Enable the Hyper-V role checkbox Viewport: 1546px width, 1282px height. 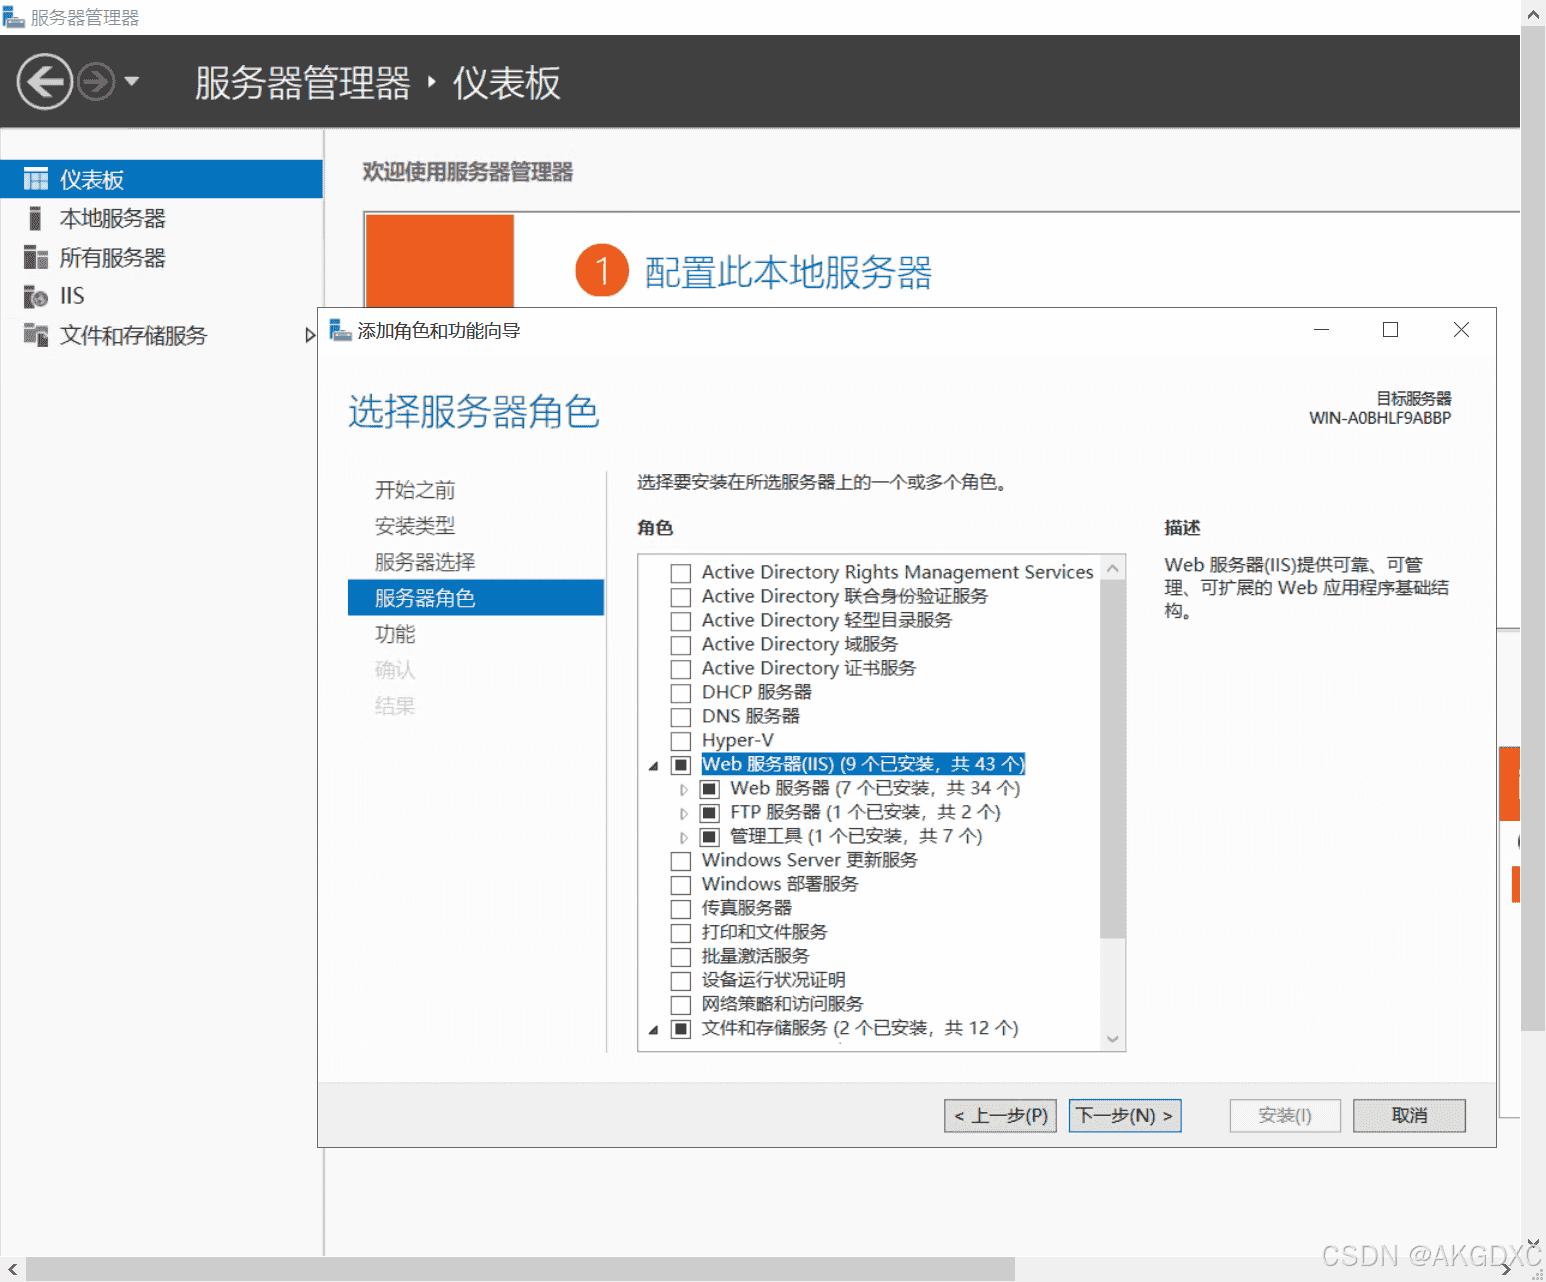click(x=681, y=741)
